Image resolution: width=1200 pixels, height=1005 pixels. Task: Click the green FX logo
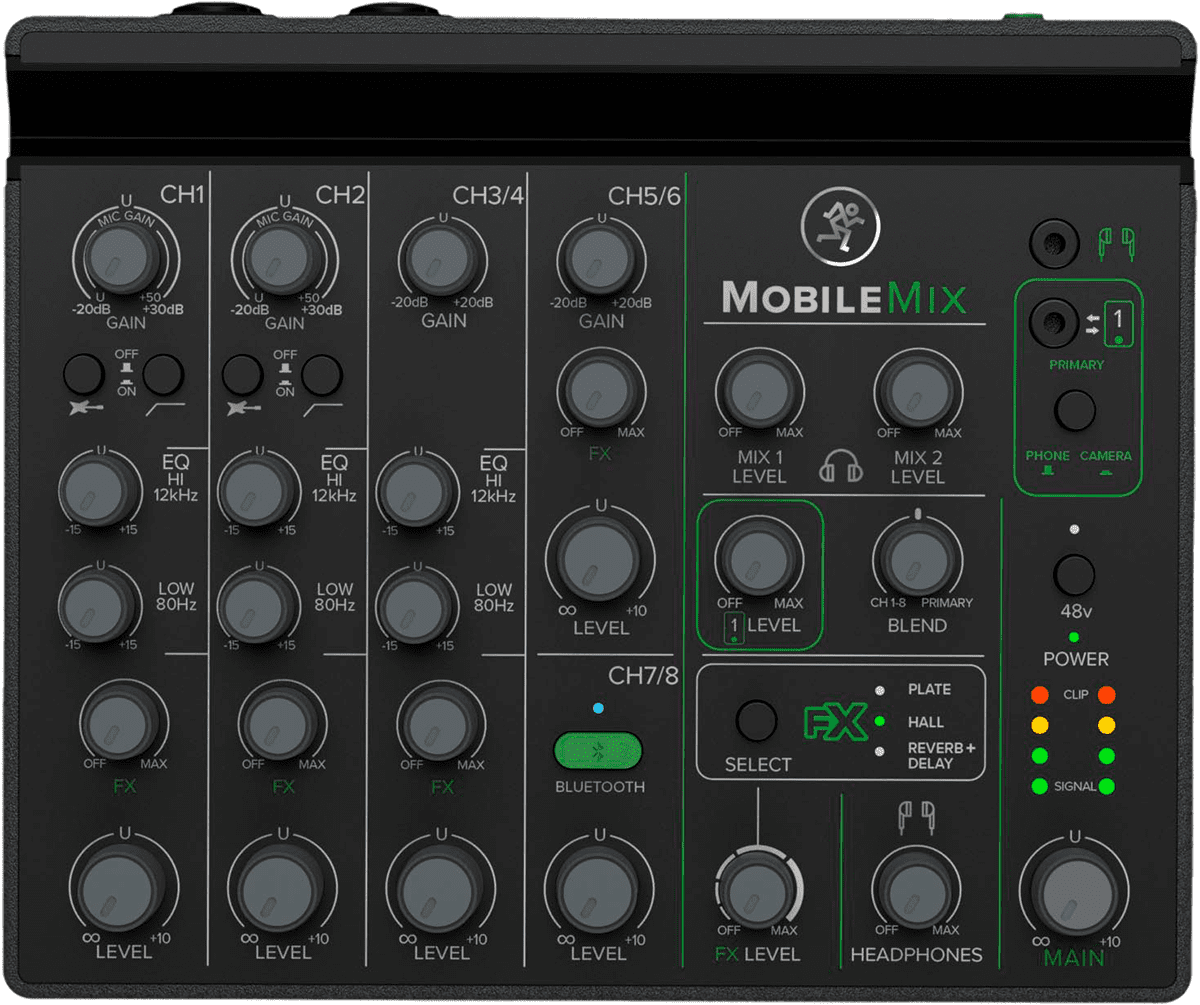tap(836, 723)
